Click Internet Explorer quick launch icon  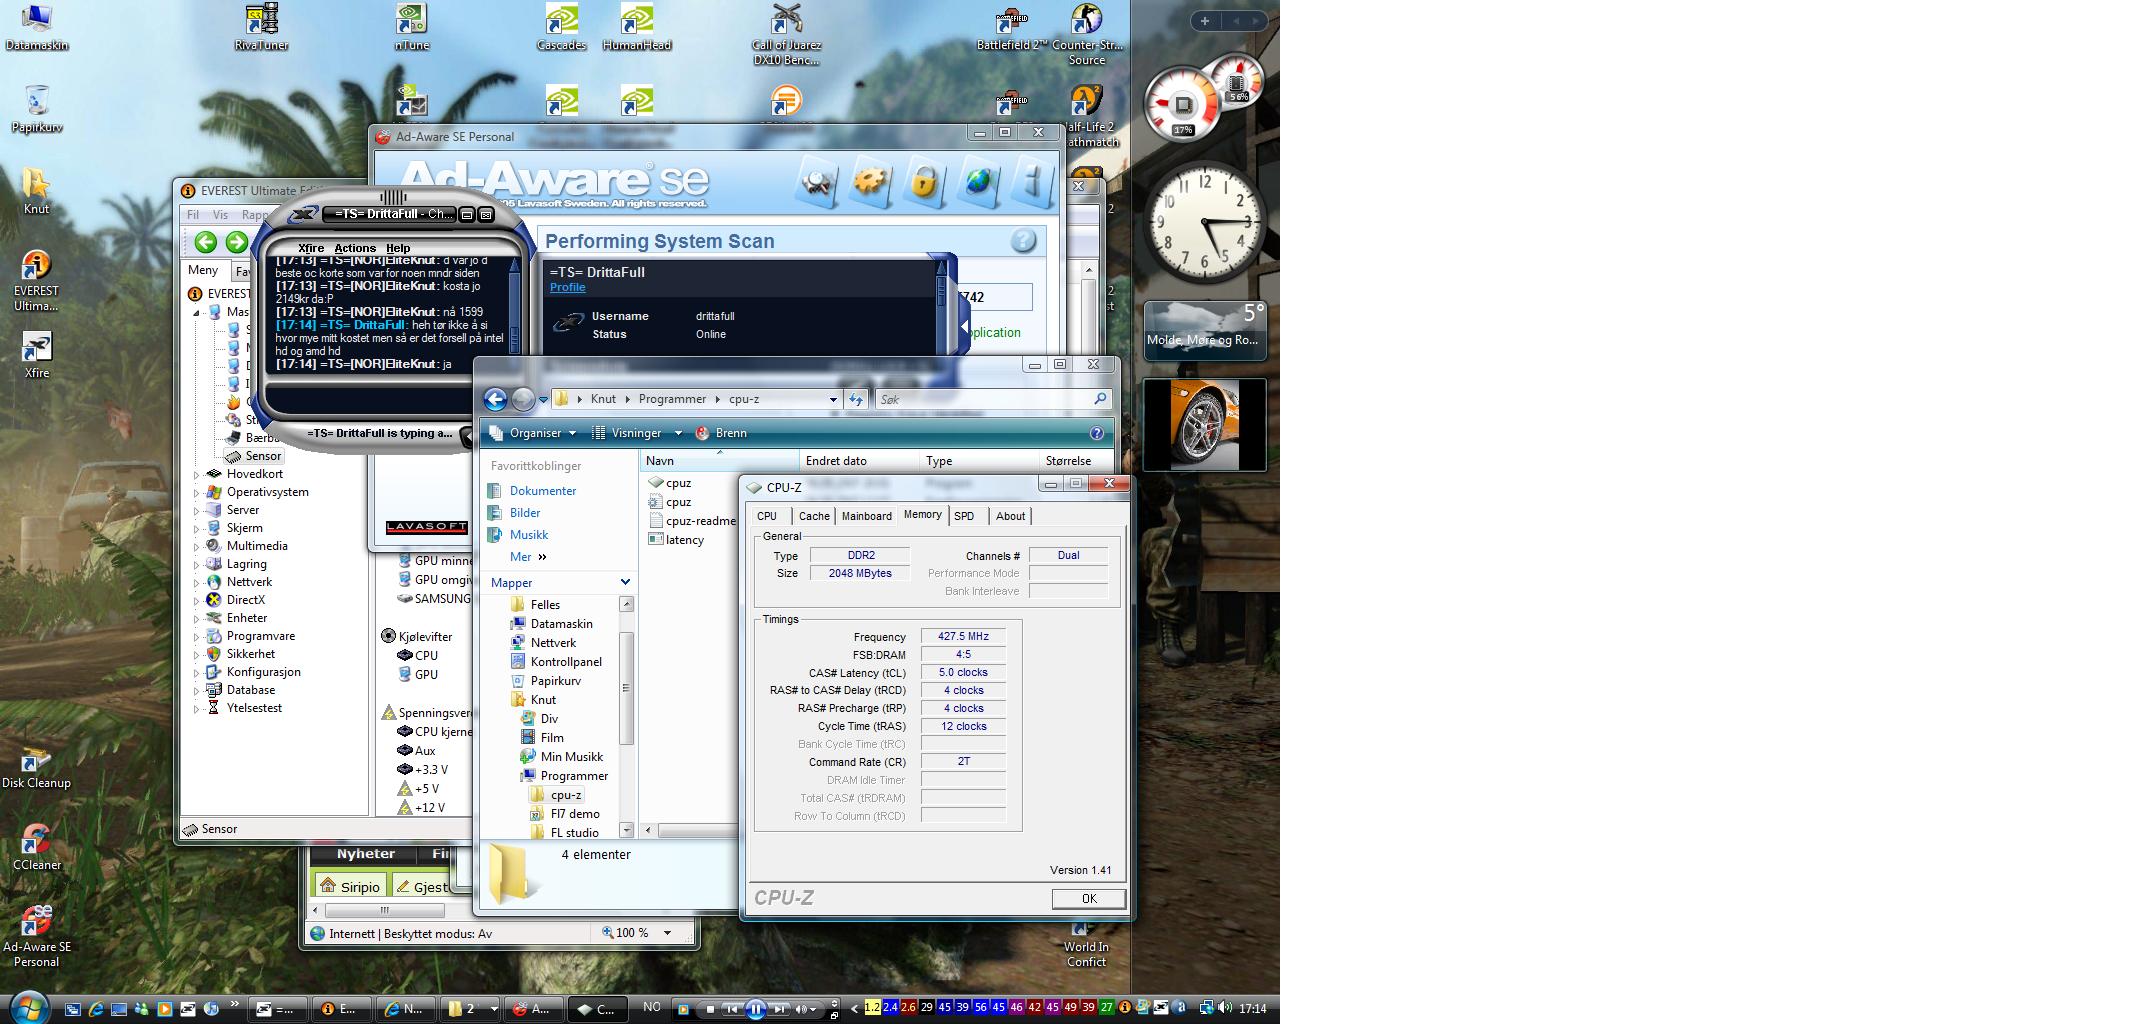pyautogui.click(x=96, y=1009)
